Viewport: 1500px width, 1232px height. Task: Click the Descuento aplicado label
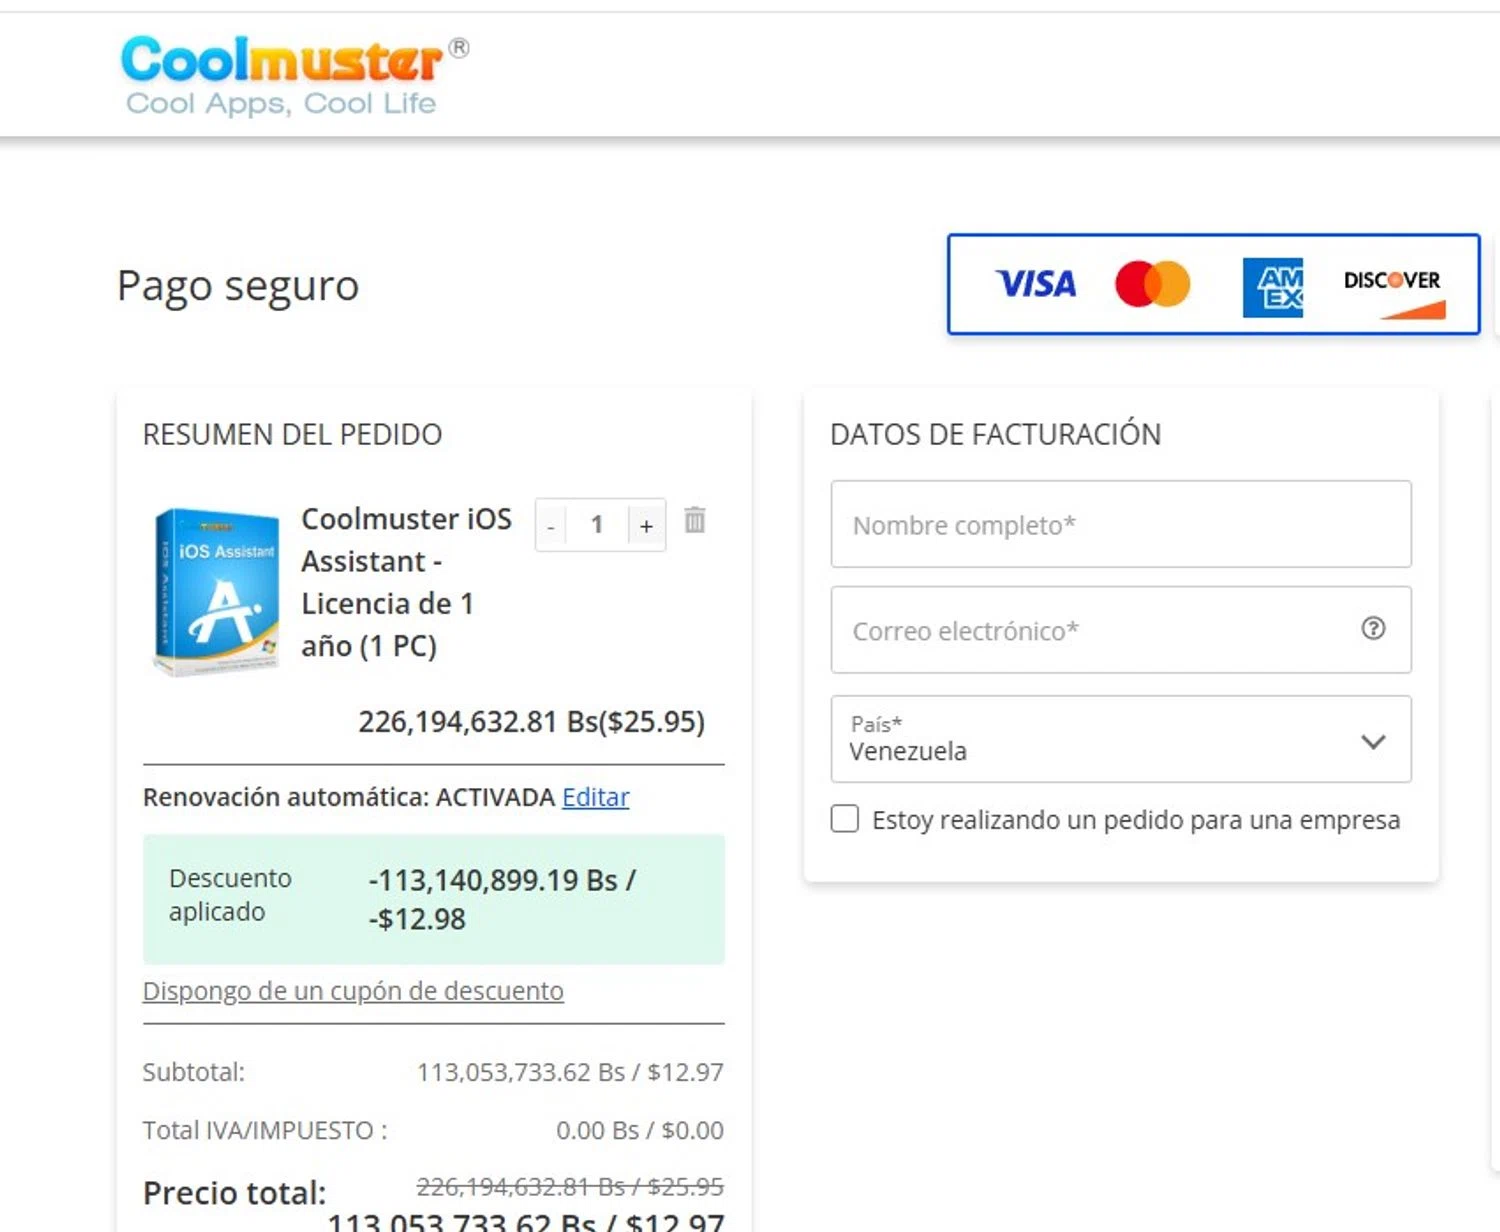(230, 895)
